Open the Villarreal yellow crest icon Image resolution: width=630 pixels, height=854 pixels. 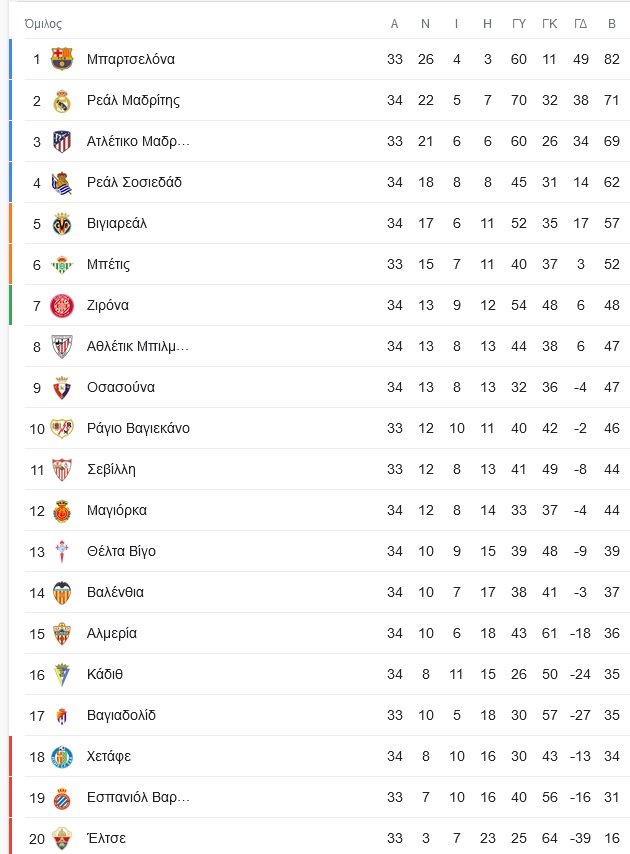pyautogui.click(x=62, y=223)
